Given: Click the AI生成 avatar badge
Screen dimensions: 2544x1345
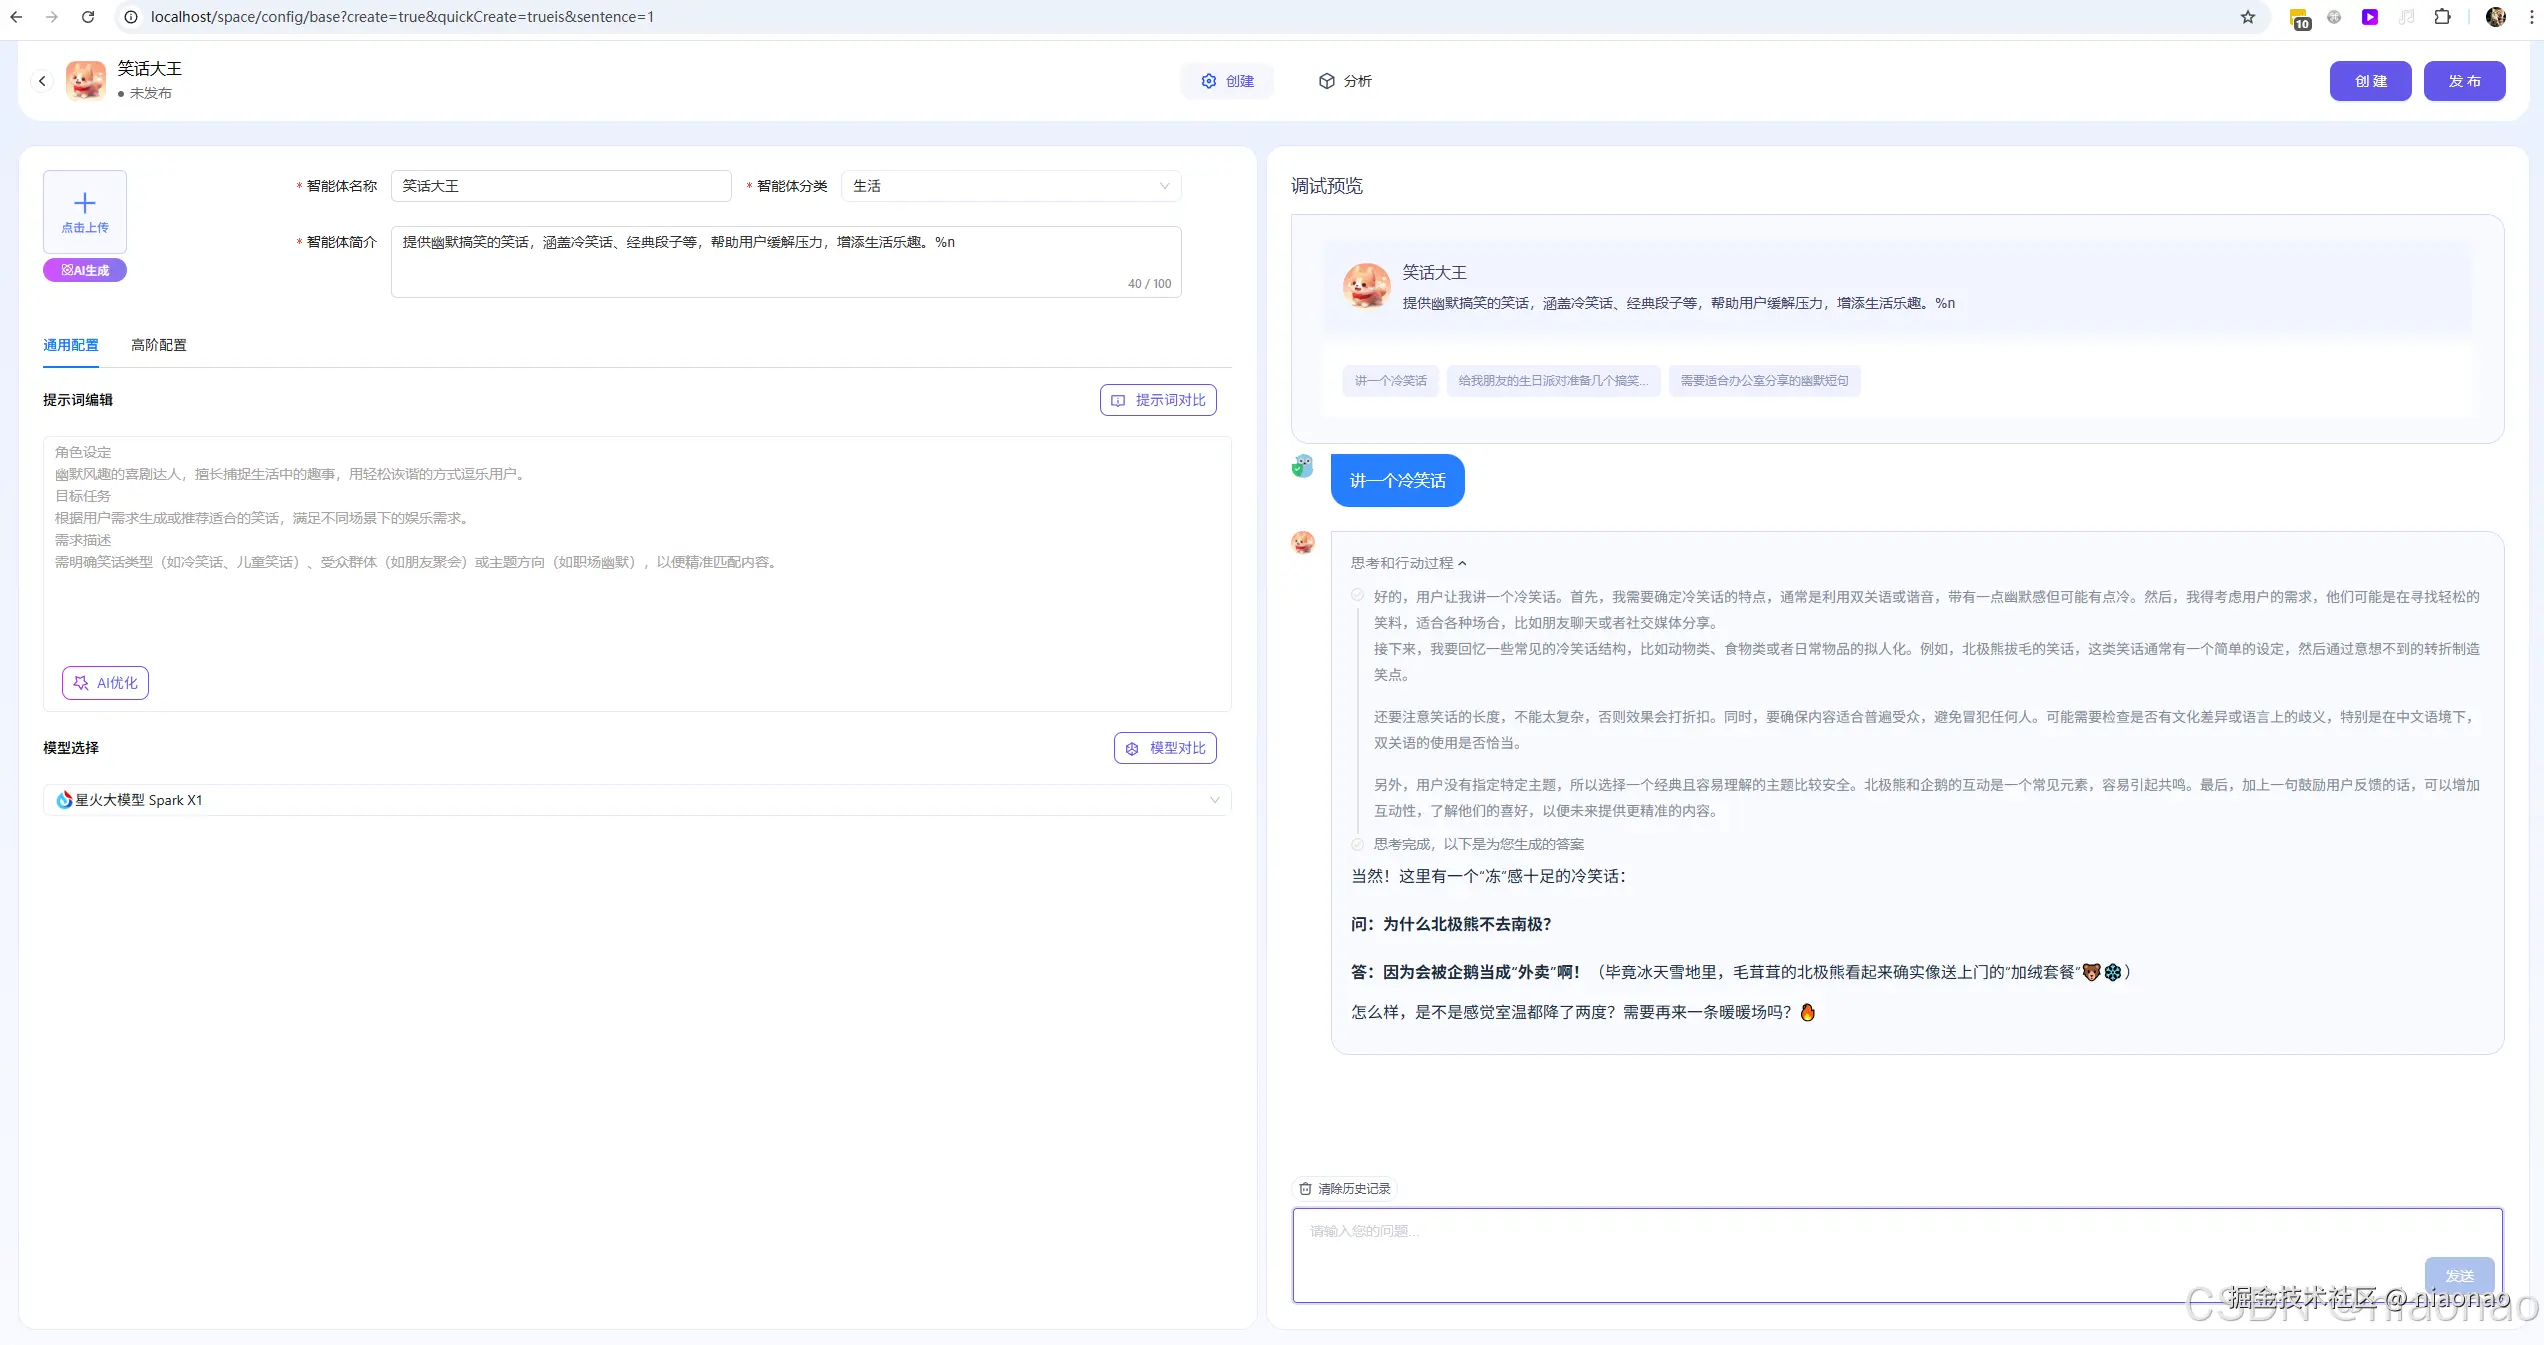Looking at the screenshot, I should coord(85,270).
